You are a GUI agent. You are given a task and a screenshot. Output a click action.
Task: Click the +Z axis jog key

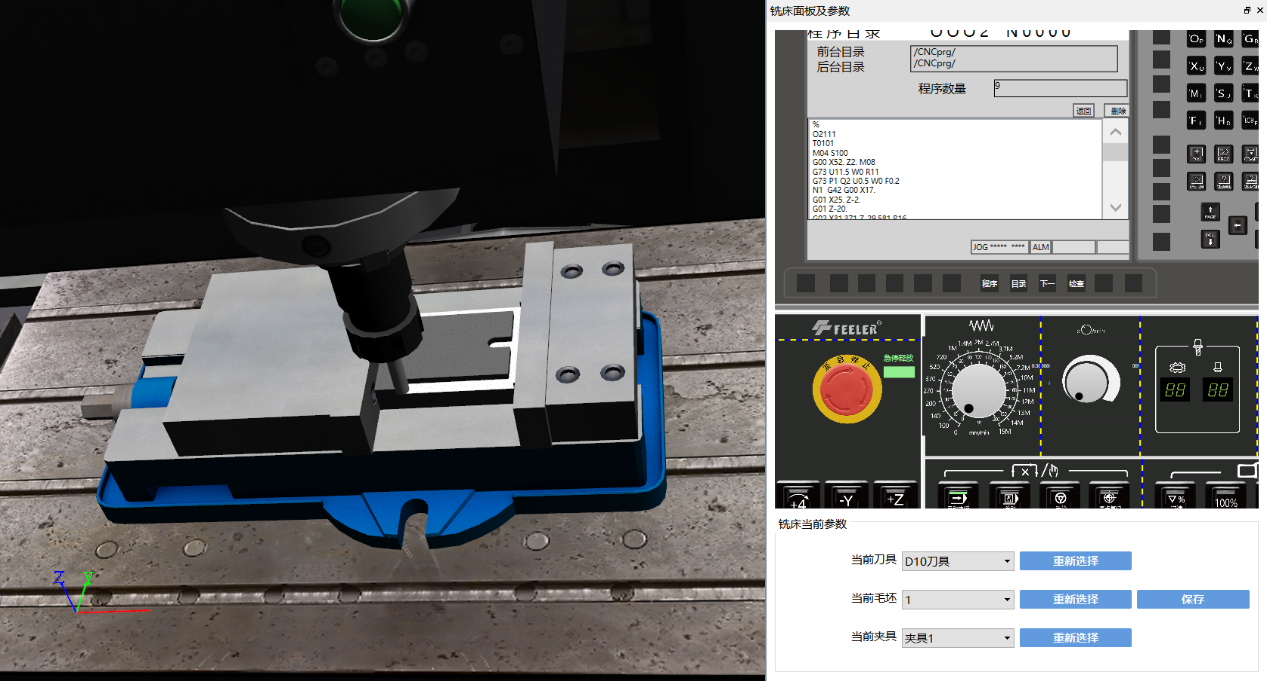895,497
